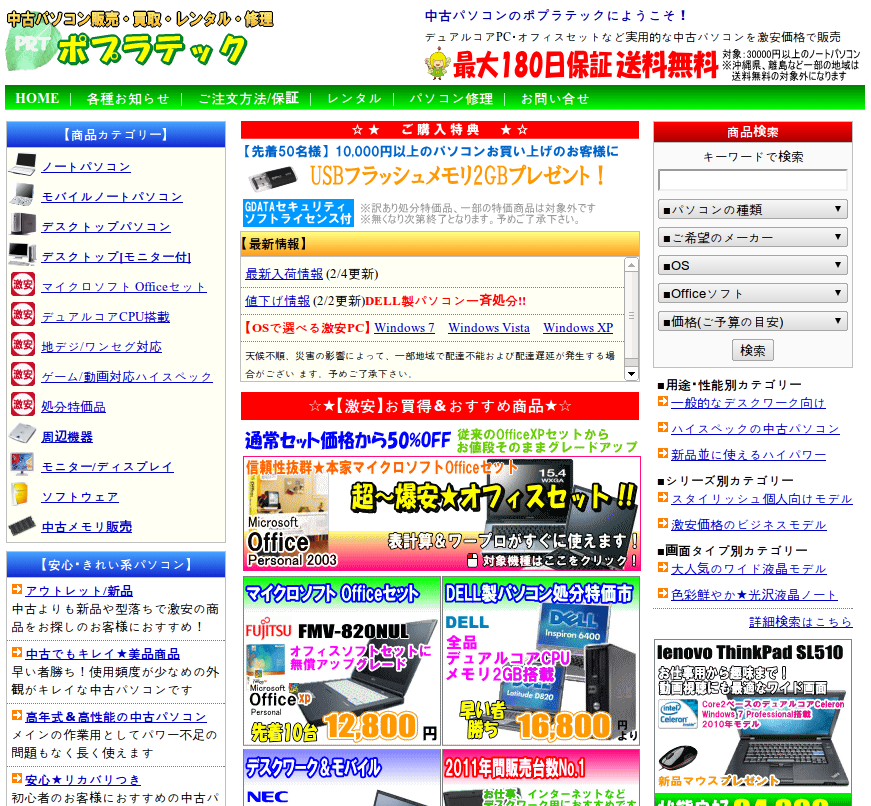871x806 pixels.
Task: Click the memory chip icon beside 中古メモリ販売
Action: point(22,526)
